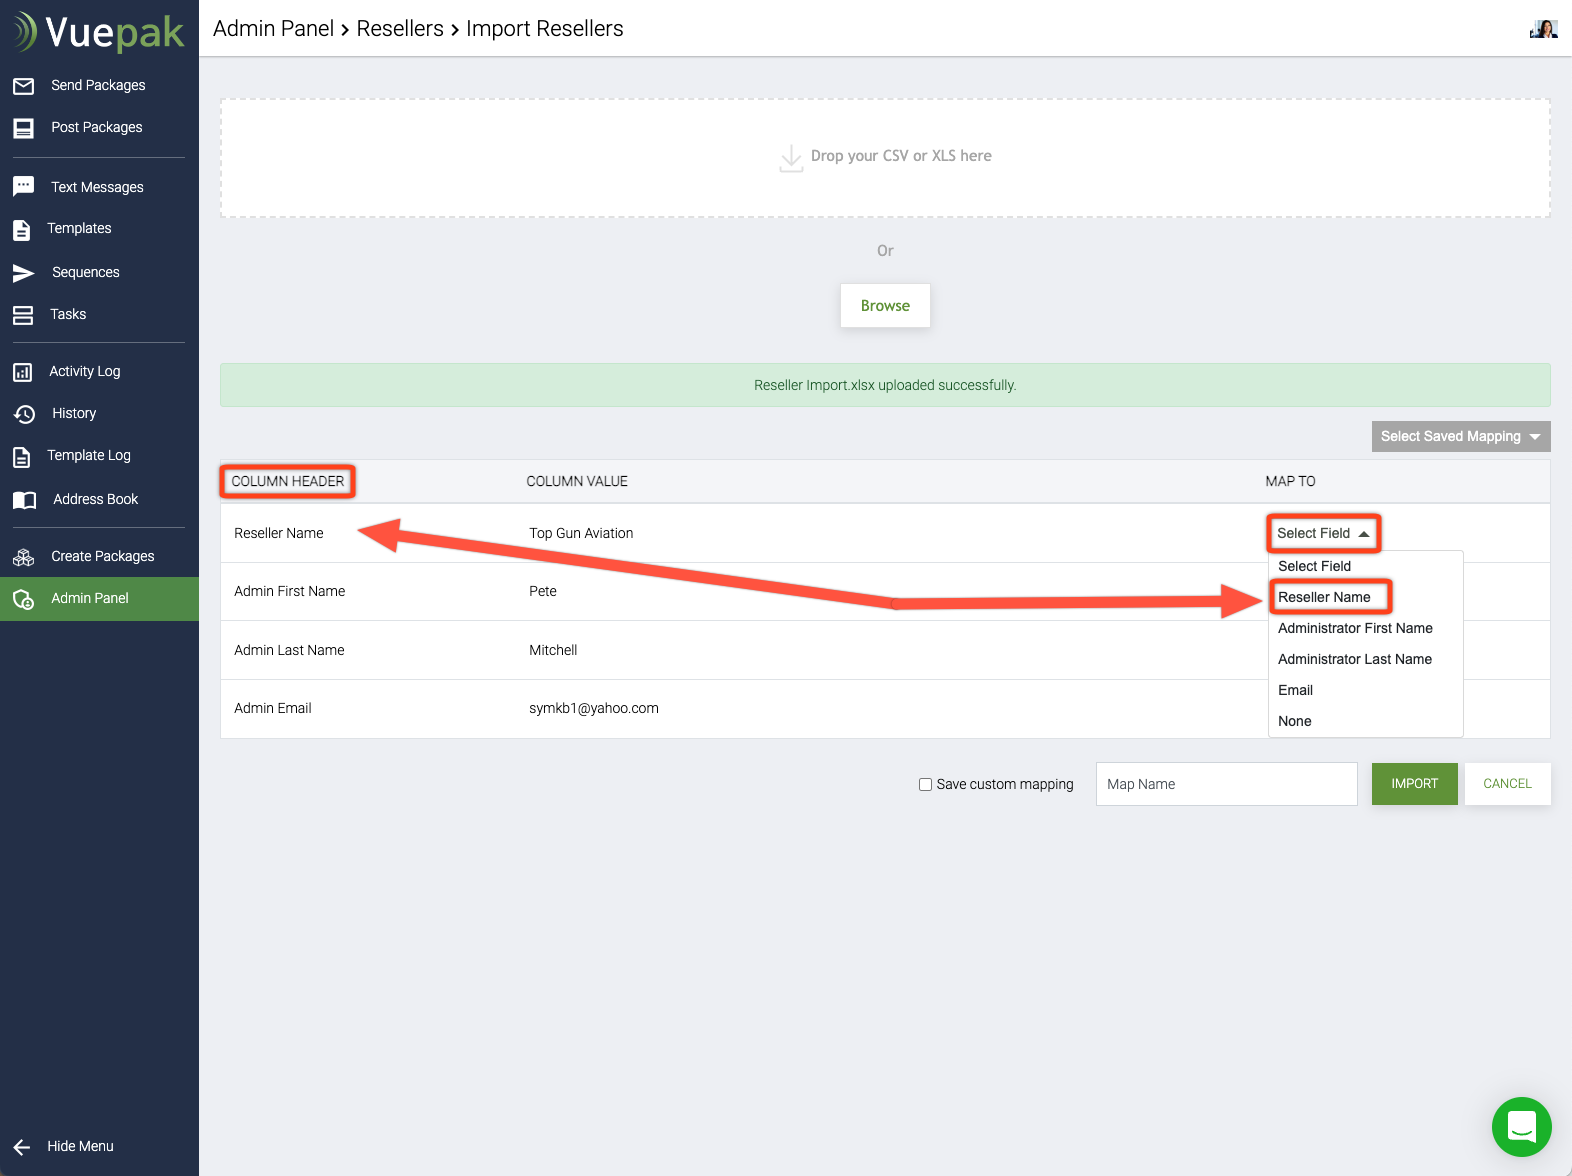The width and height of the screenshot is (1572, 1176).
Task: Go to Text Messages section
Action: (99, 187)
